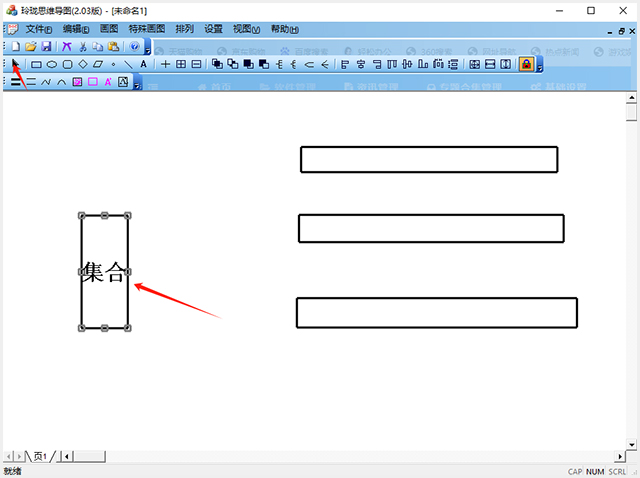Pick the text tool marked A
The image size is (640, 478).
pos(143,64)
